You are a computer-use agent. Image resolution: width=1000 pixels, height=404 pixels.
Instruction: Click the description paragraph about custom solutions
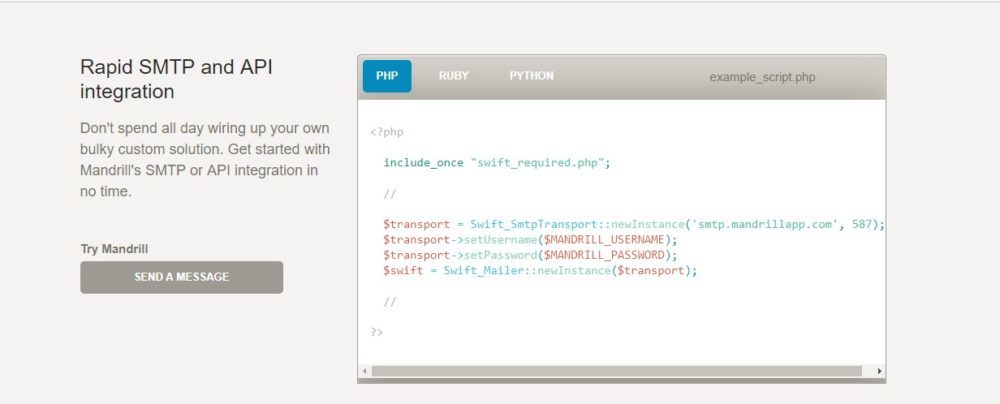tap(199, 160)
